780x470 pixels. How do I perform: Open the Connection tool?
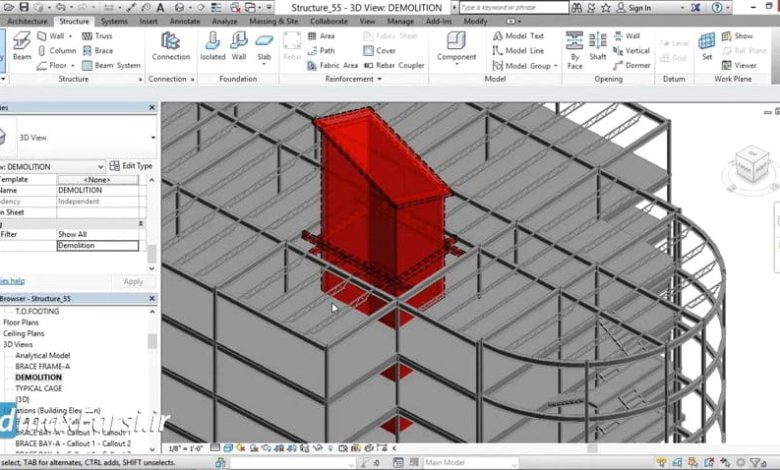(171, 46)
